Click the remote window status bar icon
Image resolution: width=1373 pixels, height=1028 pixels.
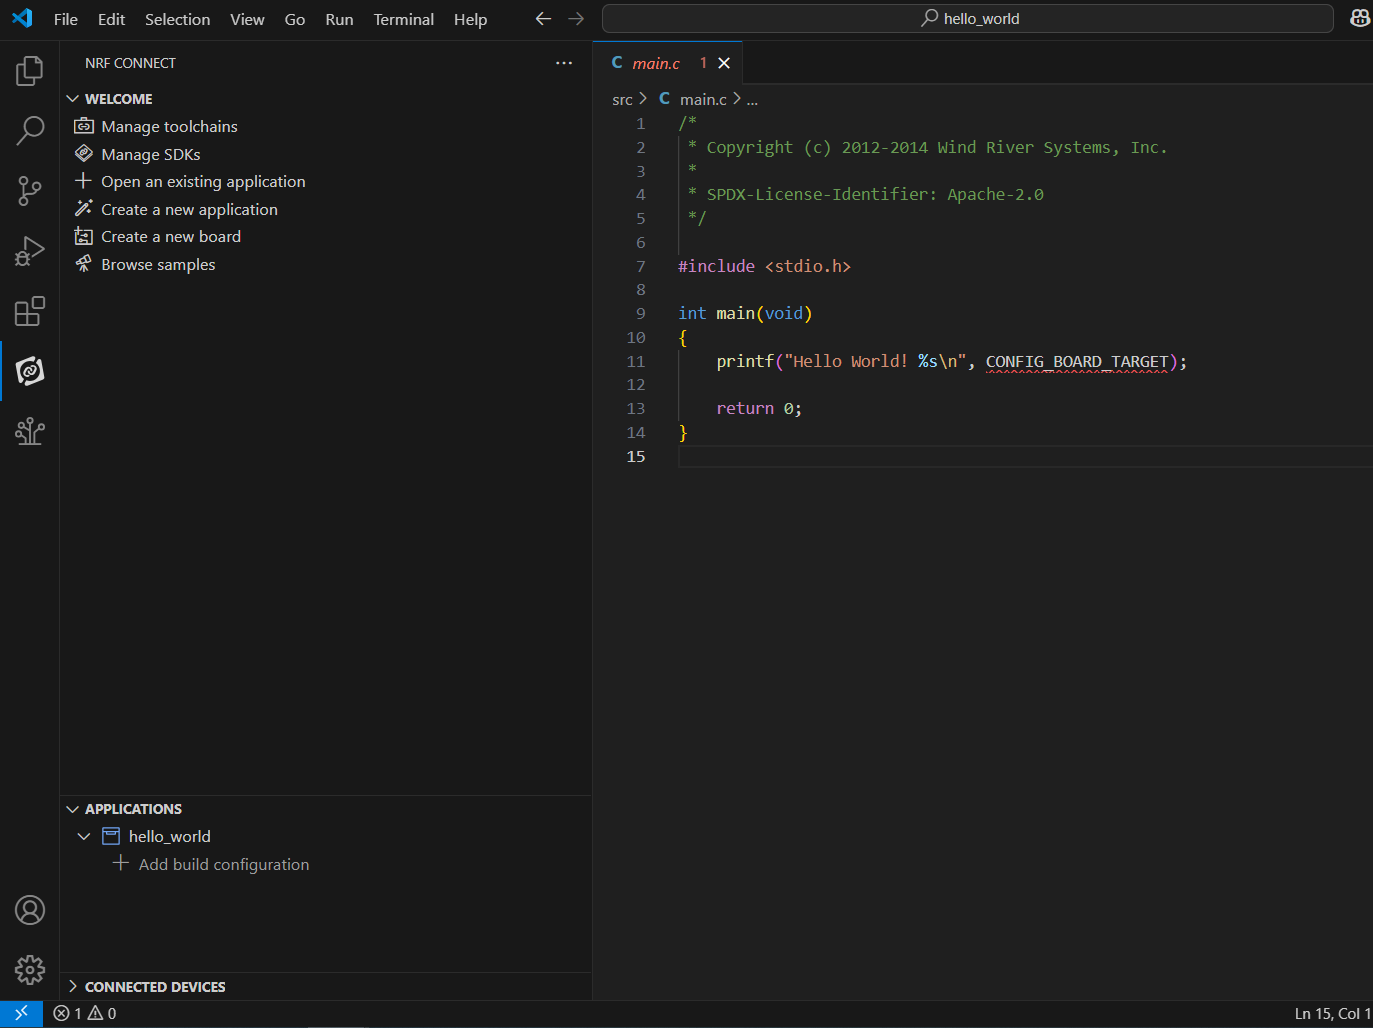tap(21, 1013)
